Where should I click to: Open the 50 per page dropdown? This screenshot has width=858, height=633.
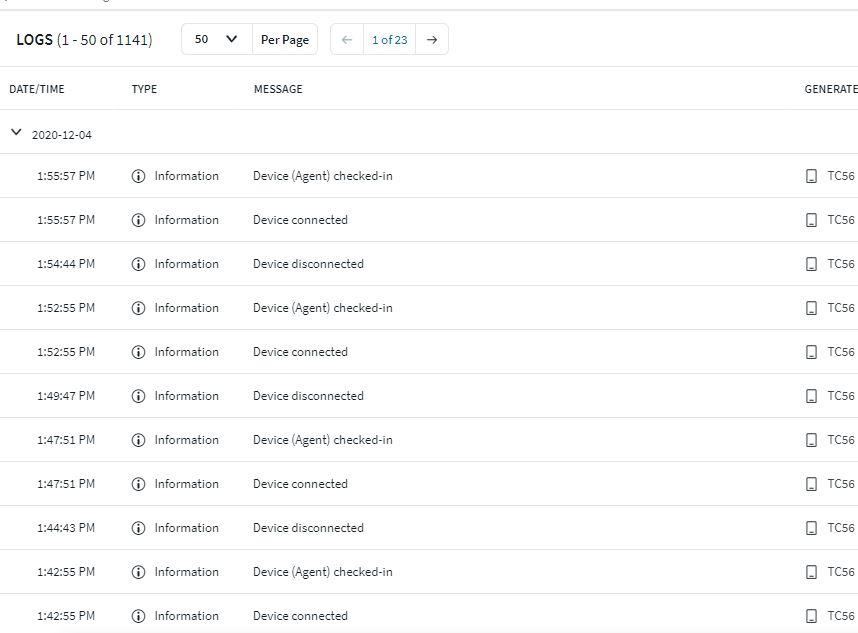[x=216, y=39]
